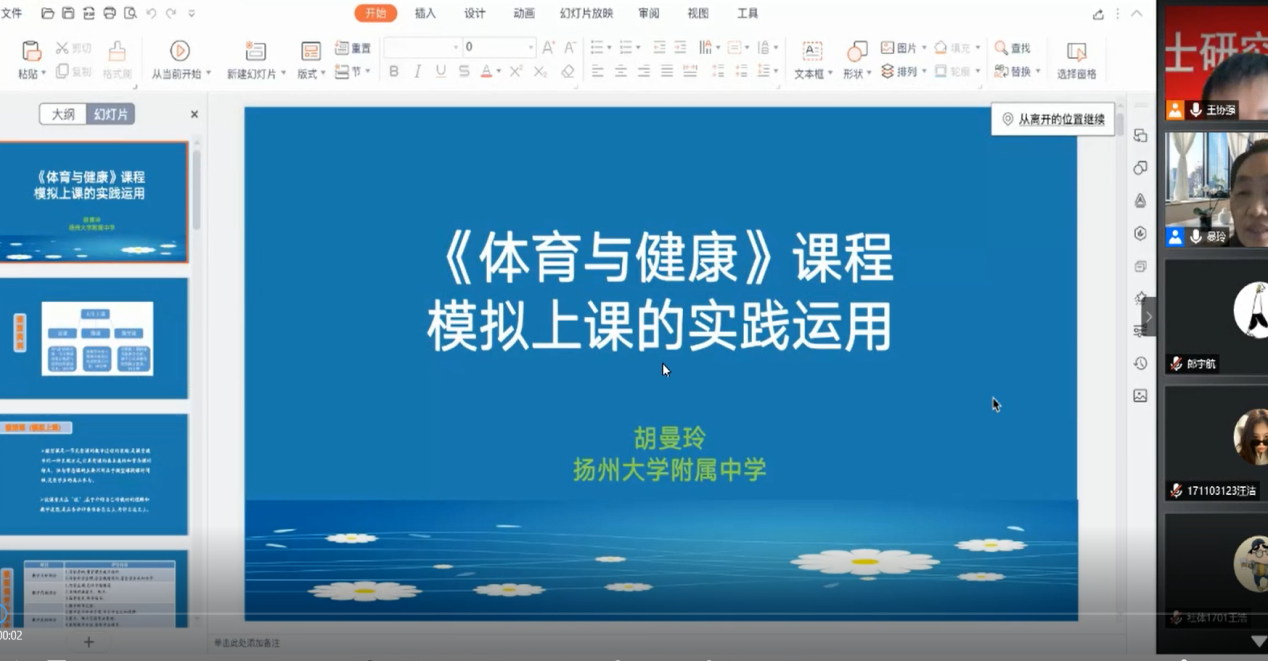Click the Save icon in quick access toolbar

click(68, 14)
